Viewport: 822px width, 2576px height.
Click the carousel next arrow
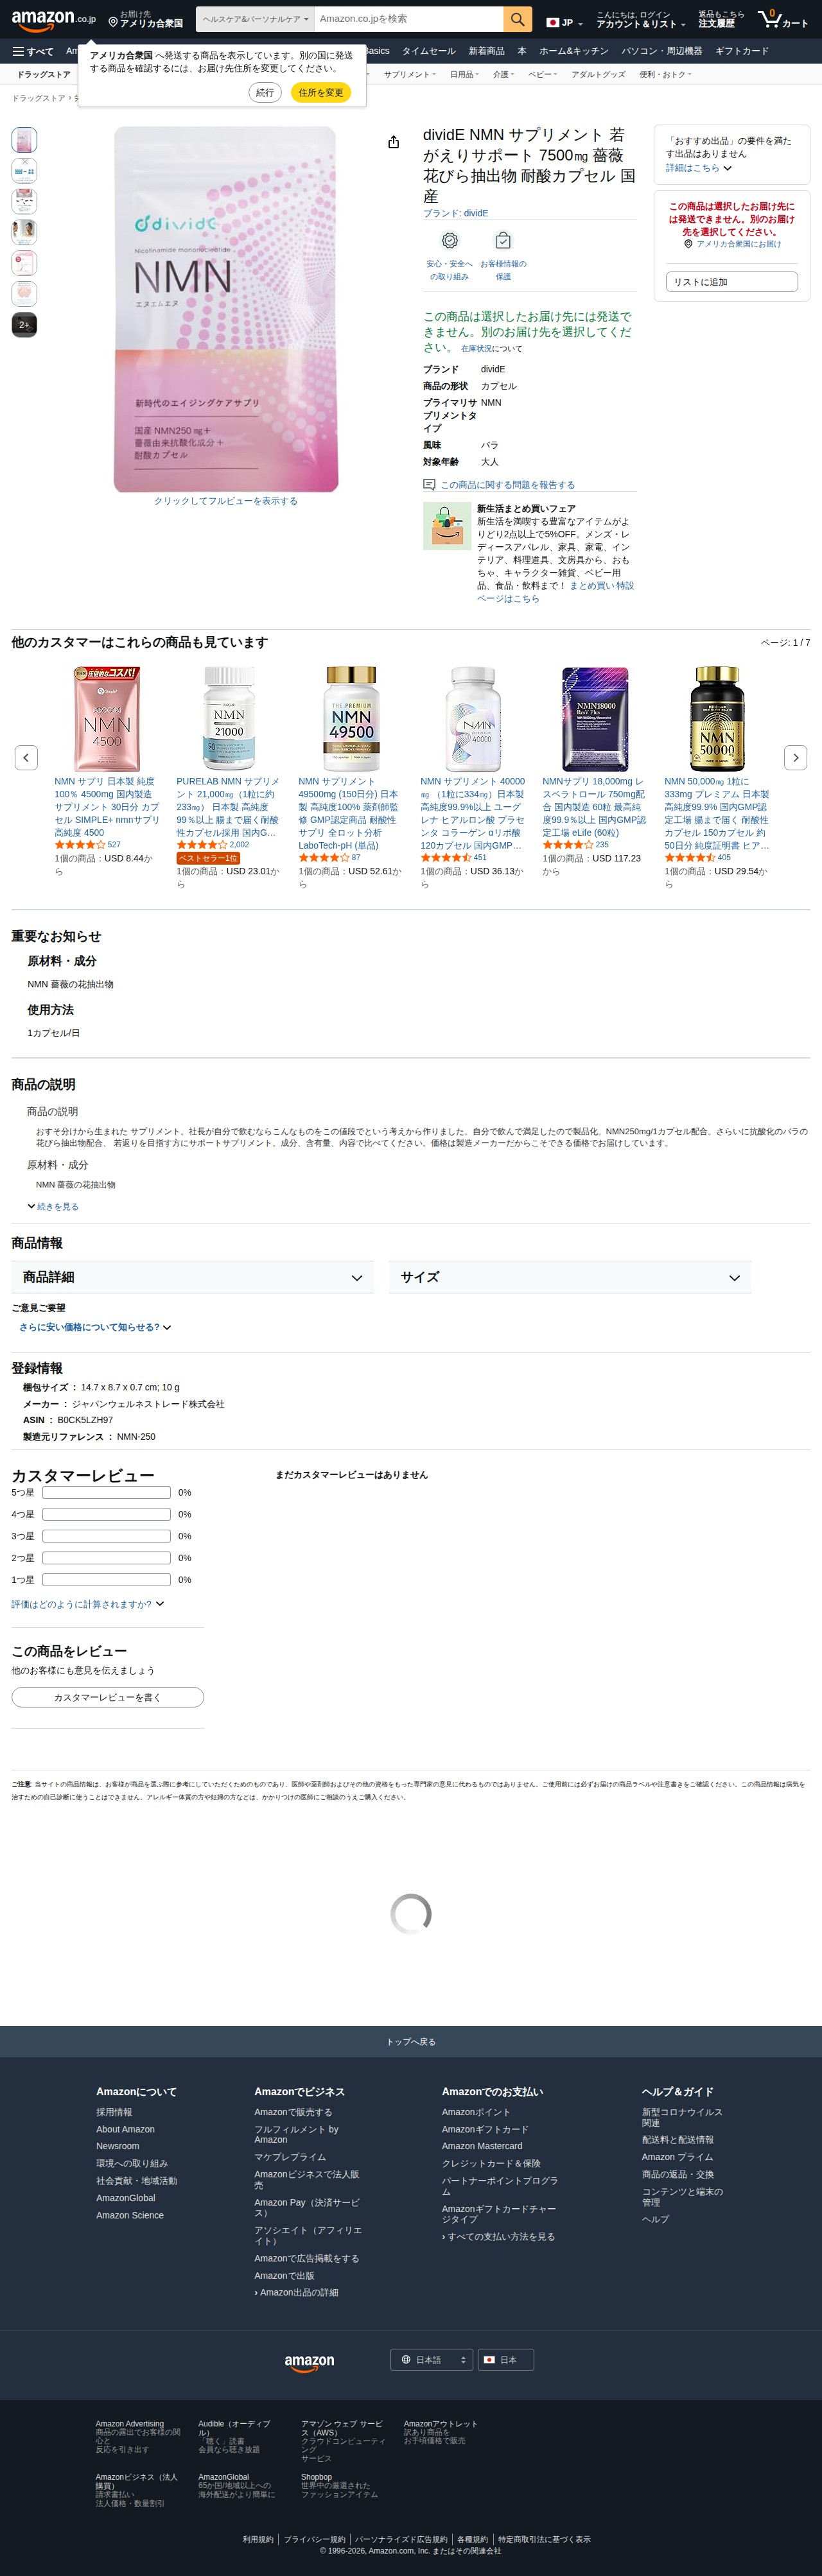pos(795,757)
